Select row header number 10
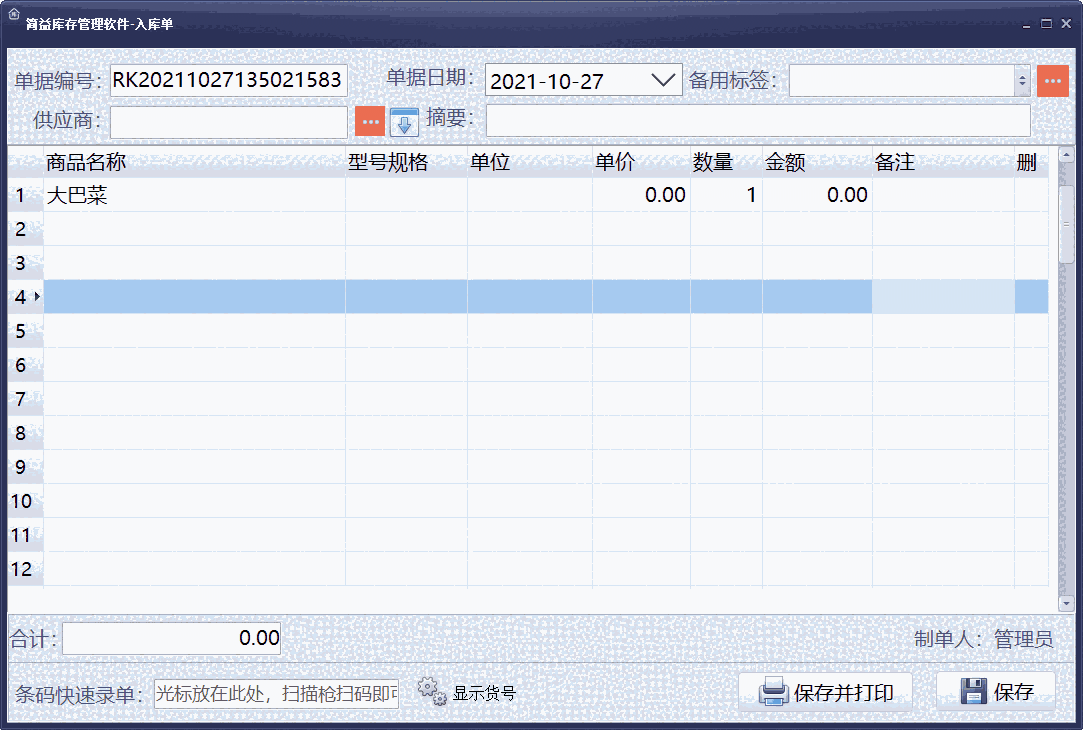Screen dimensions: 1083x730 point(26,501)
